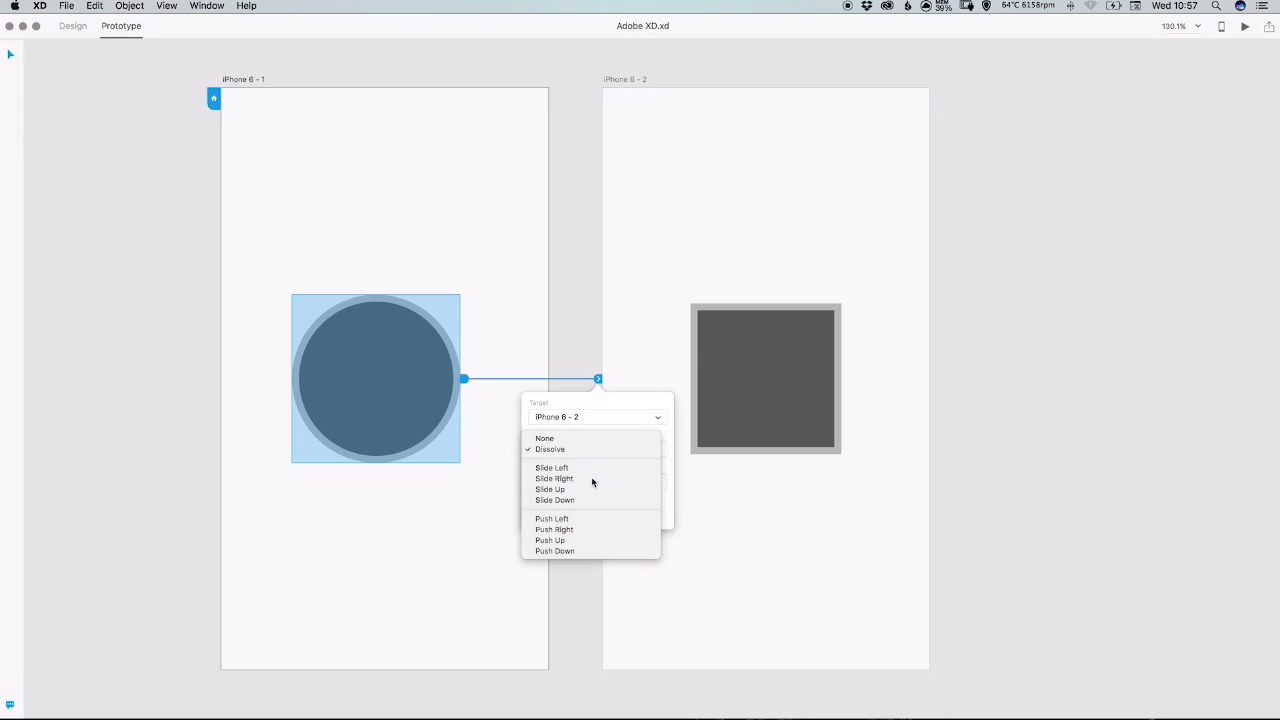1280x720 pixels.
Task: Click the share prototype icon
Action: click(x=1270, y=26)
